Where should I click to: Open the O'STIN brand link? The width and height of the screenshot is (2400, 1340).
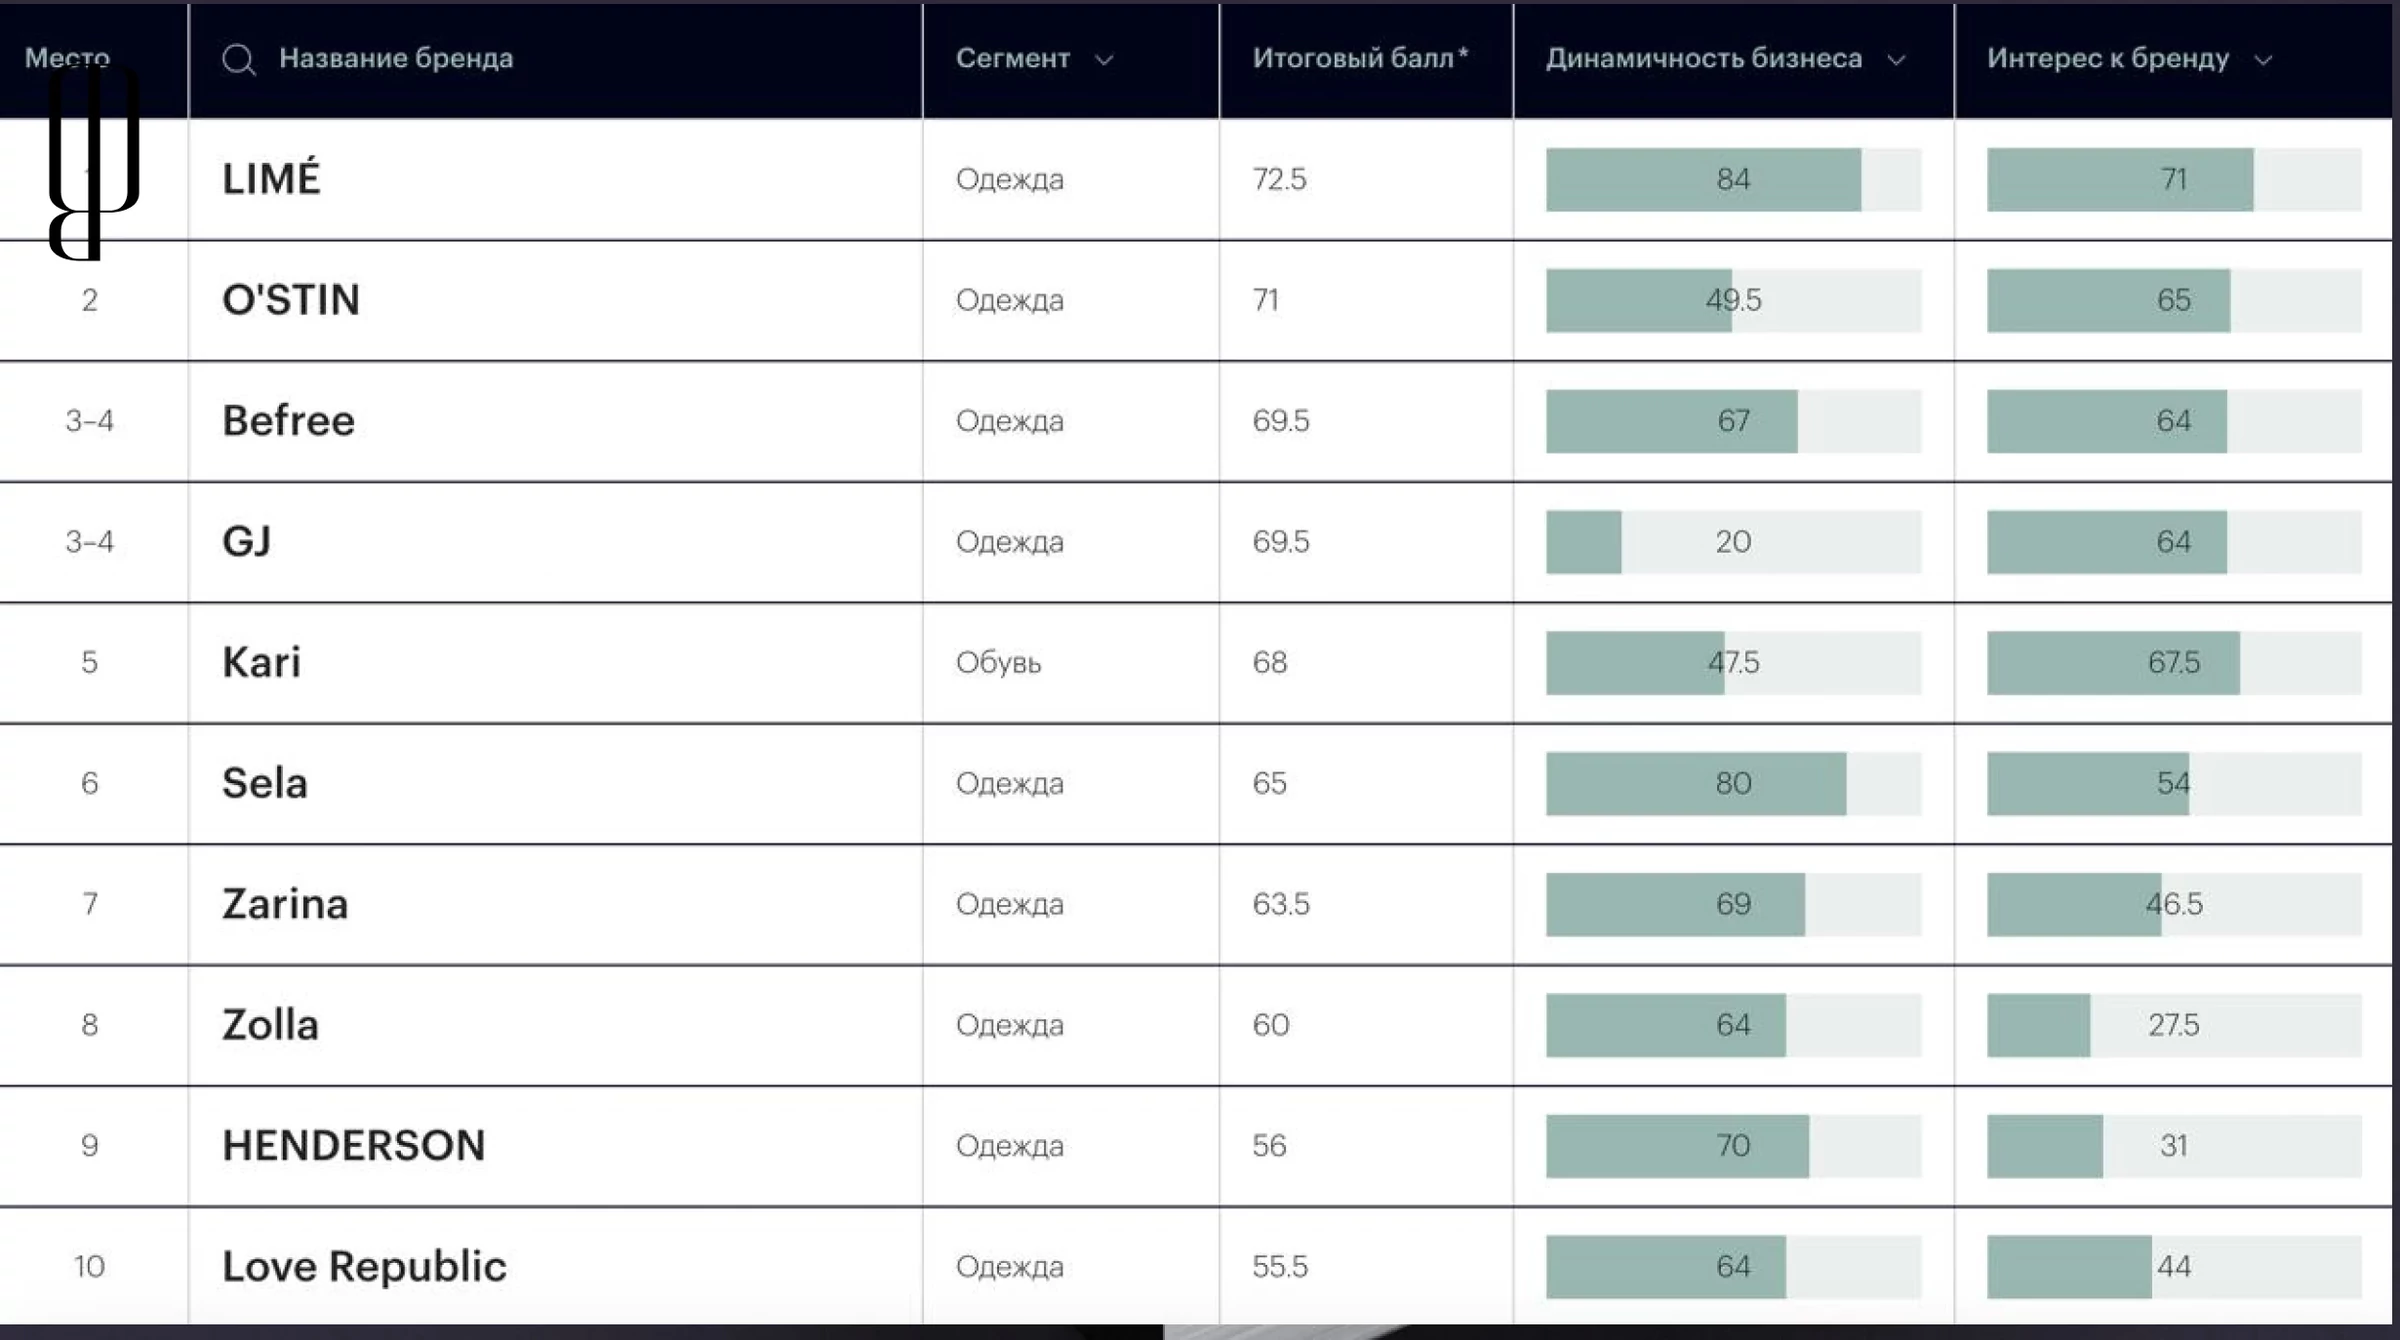pyautogui.click(x=291, y=300)
